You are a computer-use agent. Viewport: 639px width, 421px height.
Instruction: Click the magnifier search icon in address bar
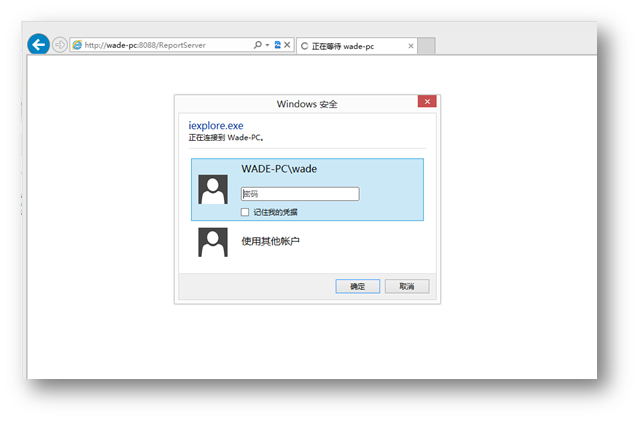(258, 45)
